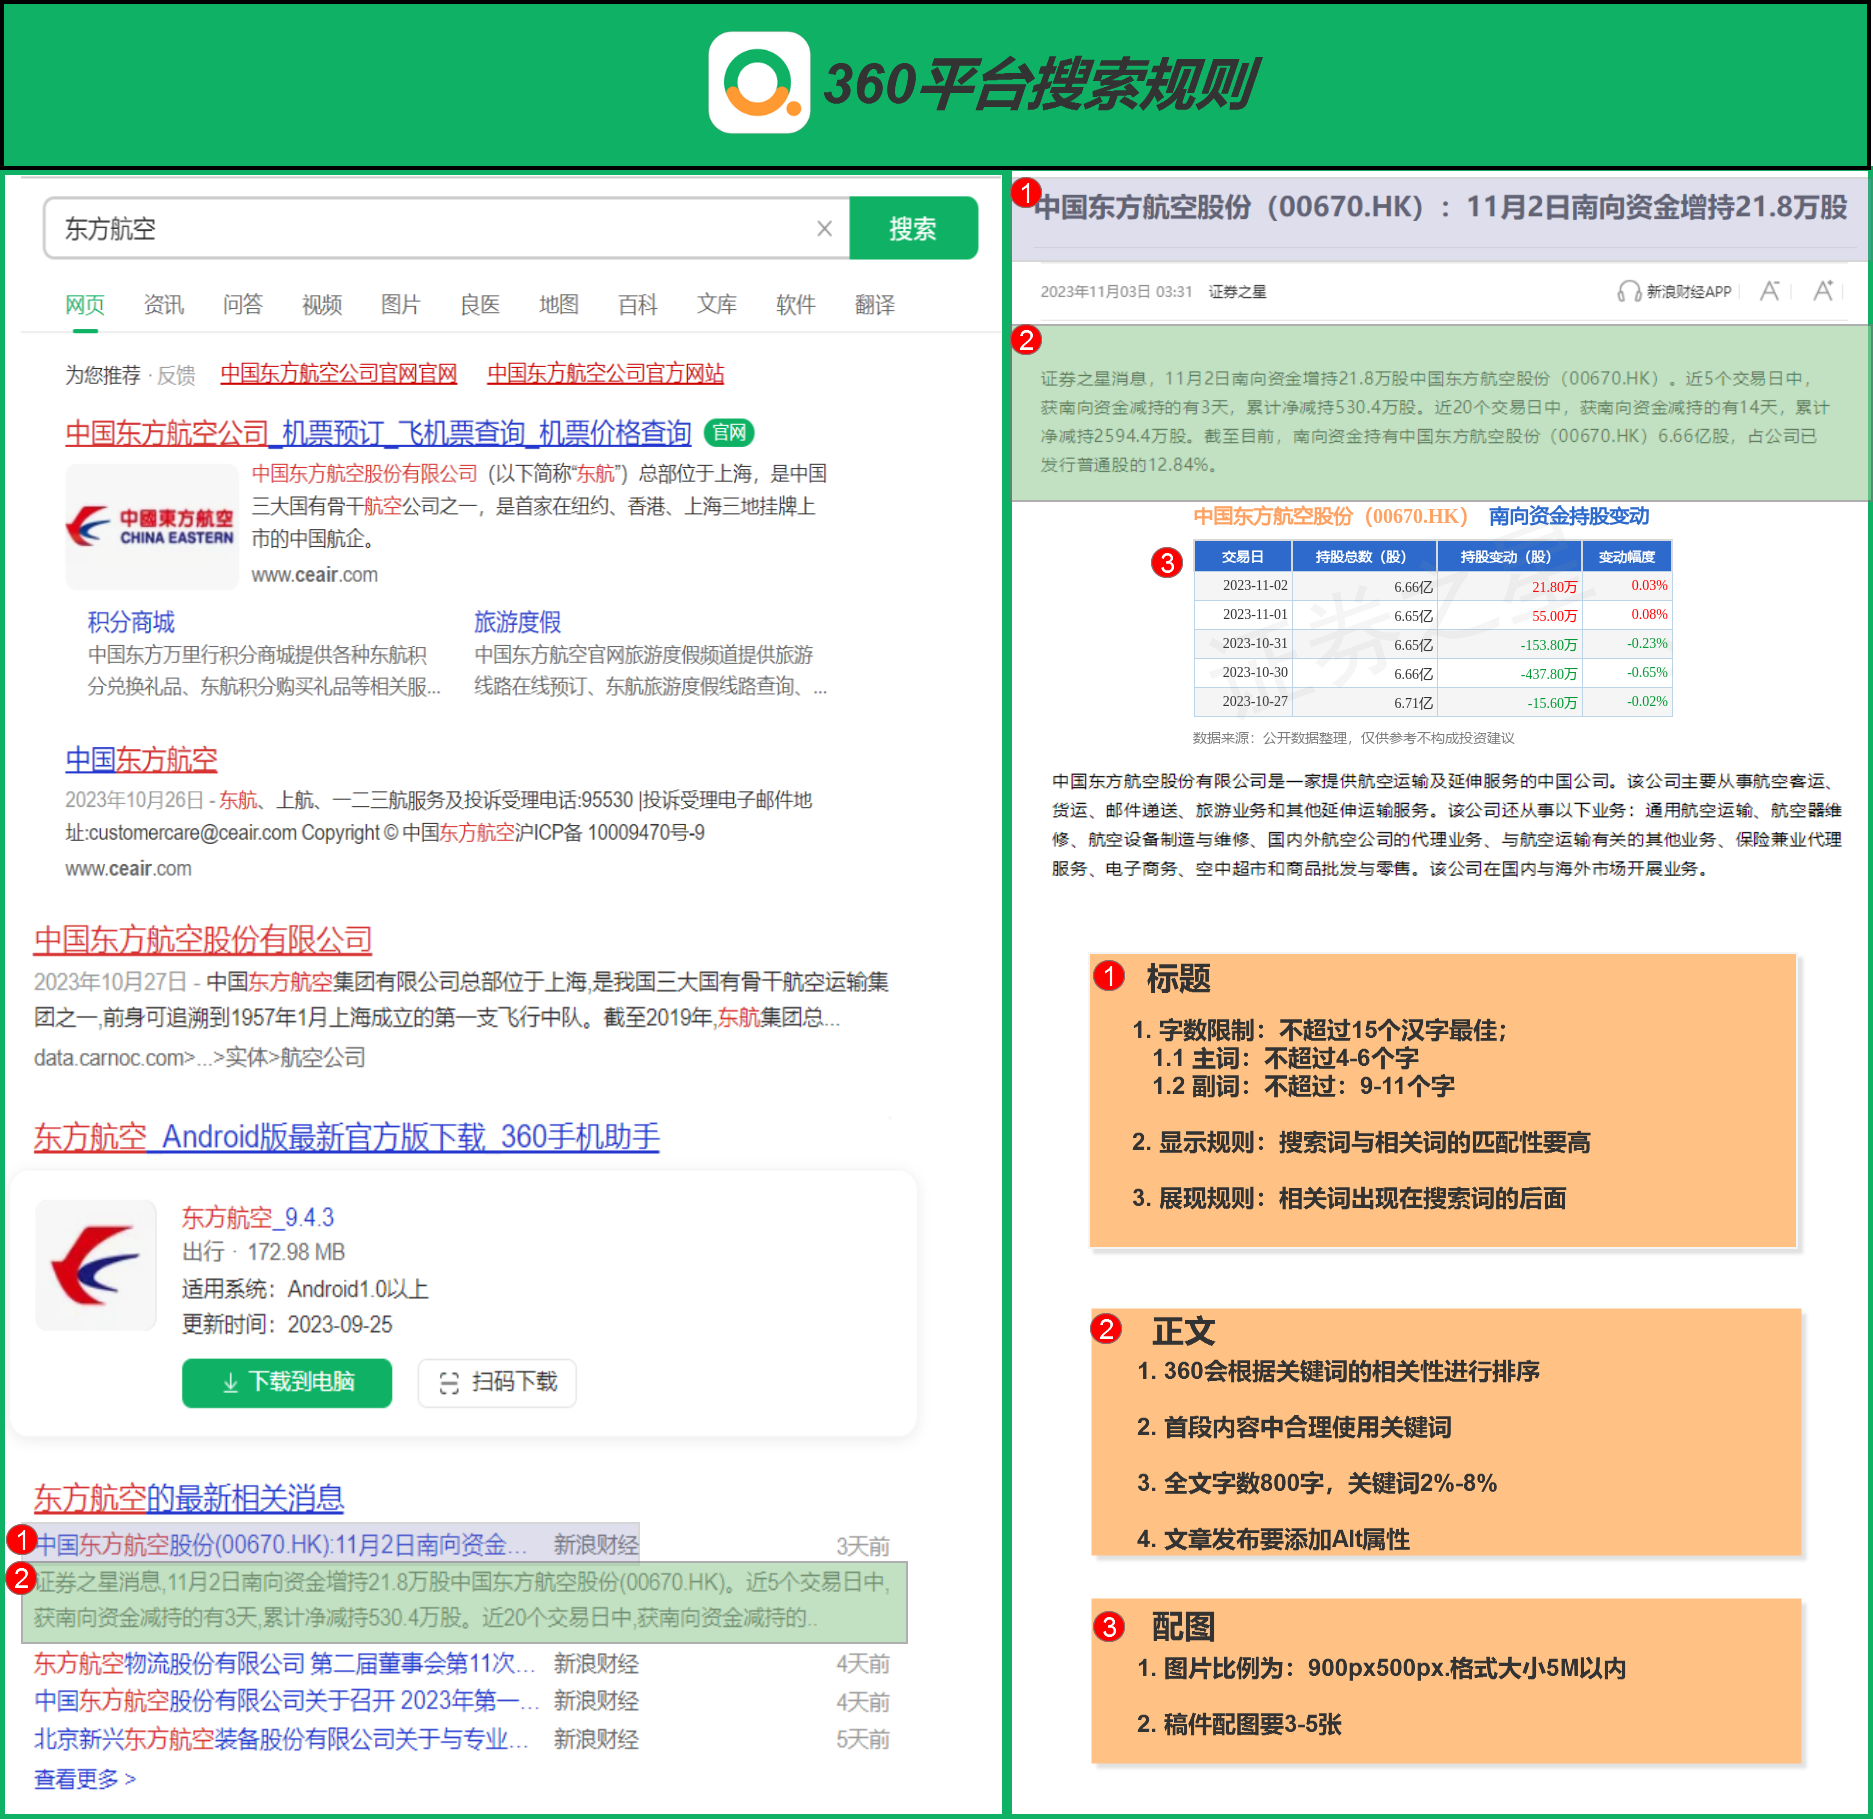Open the 问答 tab
The width and height of the screenshot is (1873, 1819).
243,304
